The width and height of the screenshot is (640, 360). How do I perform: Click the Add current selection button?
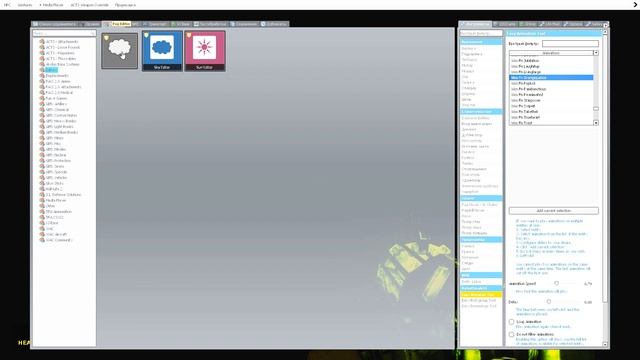click(553, 211)
